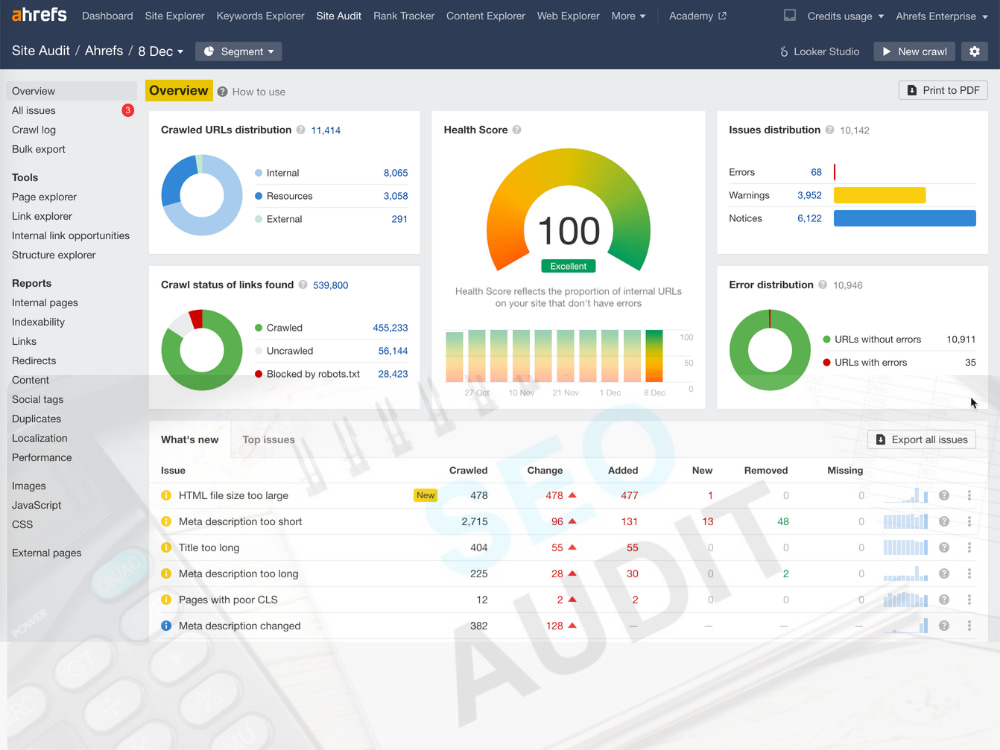
Task: Click help icon in Meta description too long row
Action: click(x=944, y=574)
